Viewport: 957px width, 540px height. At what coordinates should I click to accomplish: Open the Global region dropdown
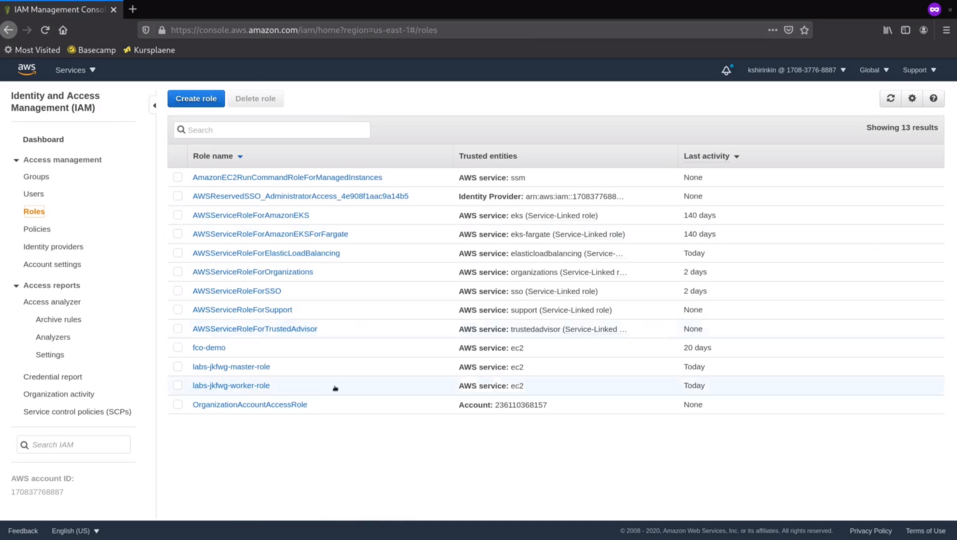tap(874, 70)
